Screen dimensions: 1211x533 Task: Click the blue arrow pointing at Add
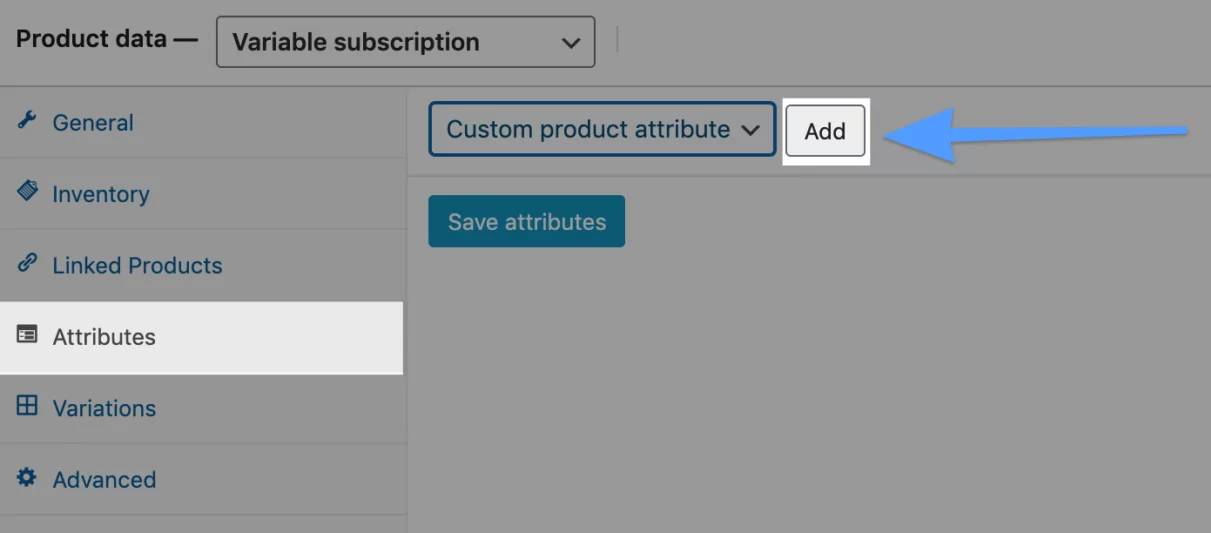[x=1035, y=134]
